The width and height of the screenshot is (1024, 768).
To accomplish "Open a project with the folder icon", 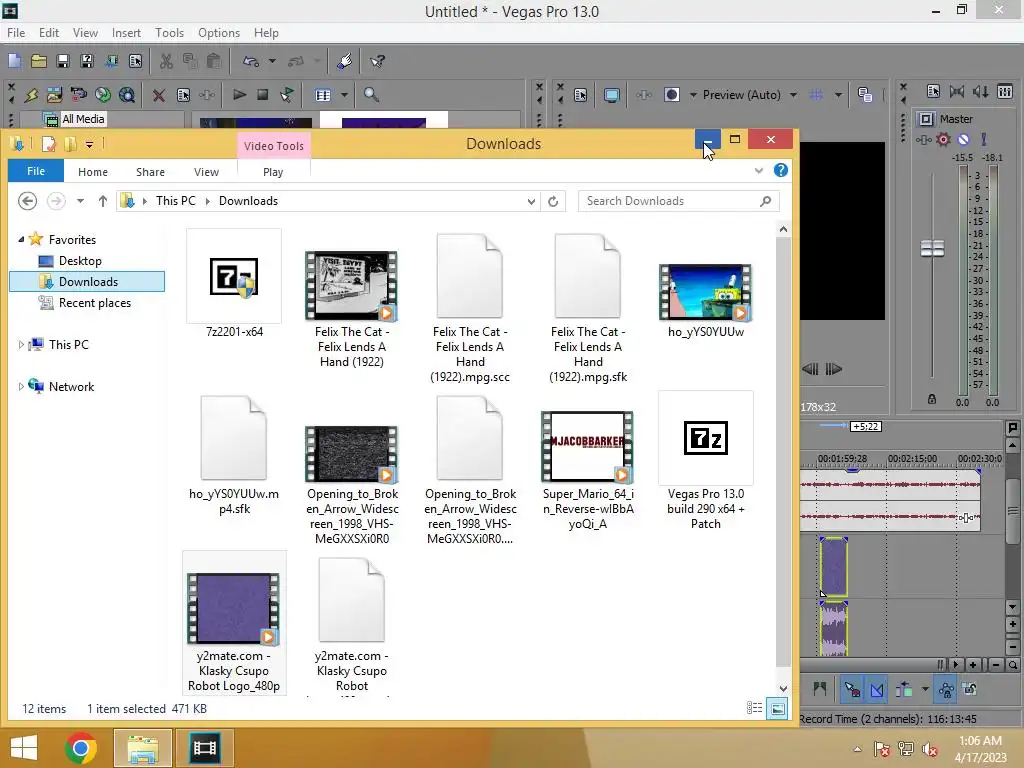I will point(39,61).
